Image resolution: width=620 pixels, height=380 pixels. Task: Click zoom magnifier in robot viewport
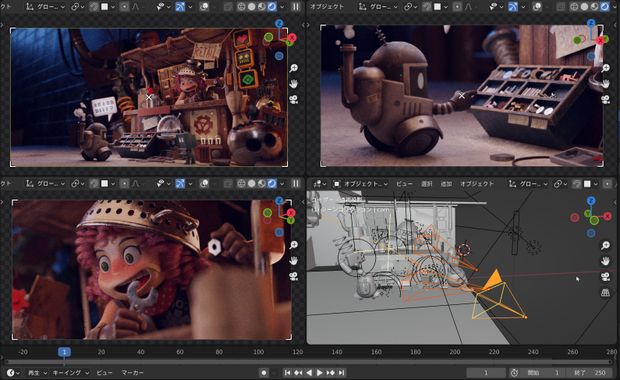click(605, 68)
